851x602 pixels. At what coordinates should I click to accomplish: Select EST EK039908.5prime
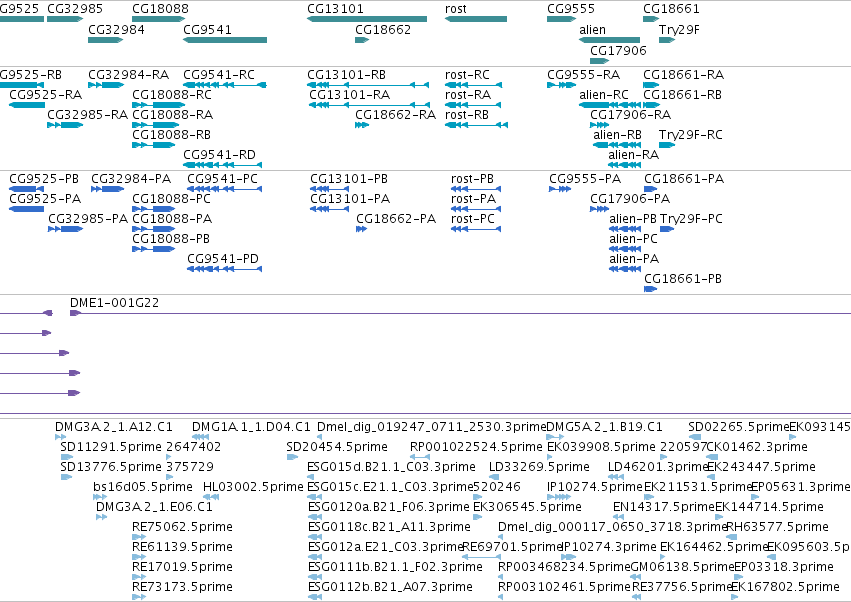click(x=550, y=457)
